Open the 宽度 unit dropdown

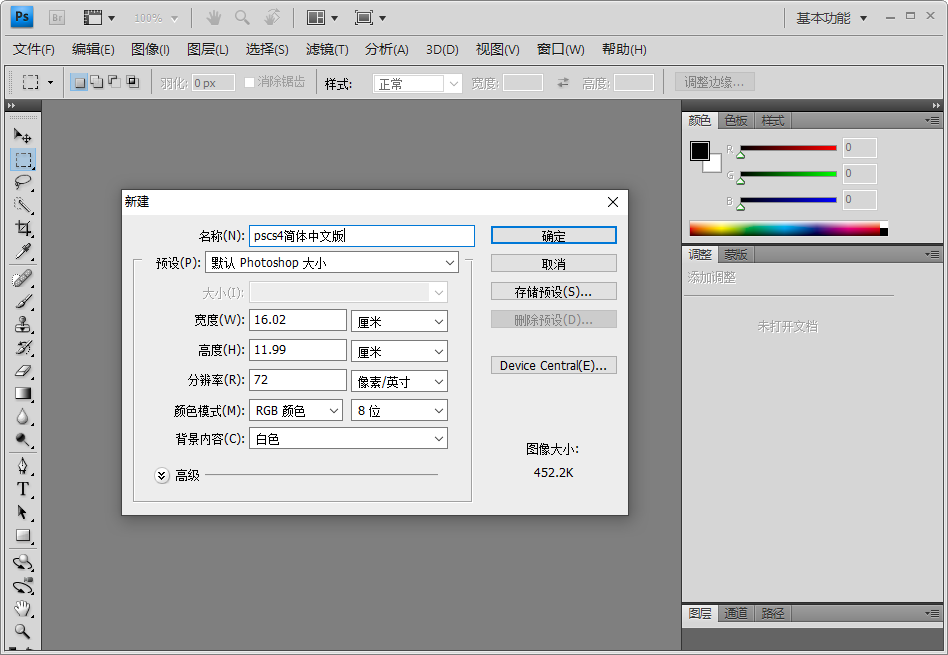click(x=399, y=321)
